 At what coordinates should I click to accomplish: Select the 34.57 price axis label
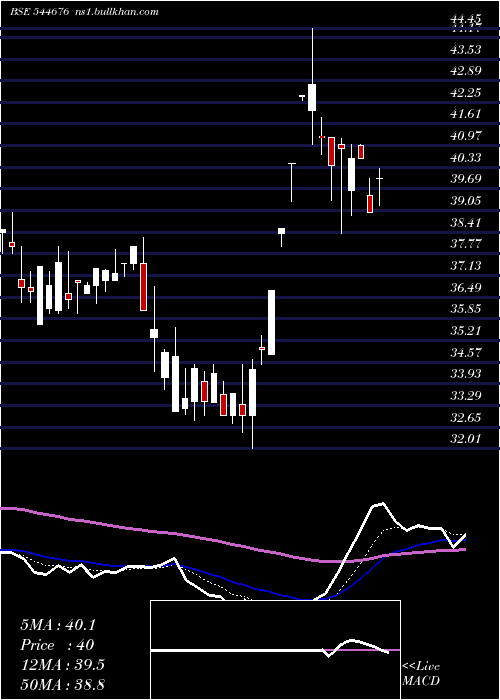(x=466, y=352)
